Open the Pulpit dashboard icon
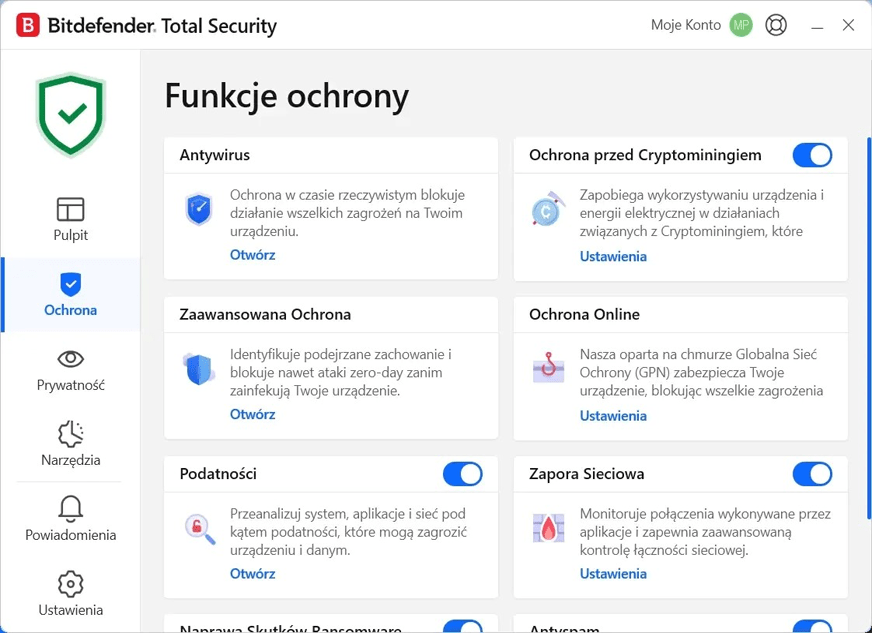This screenshot has height=633, width=872. coord(71,210)
